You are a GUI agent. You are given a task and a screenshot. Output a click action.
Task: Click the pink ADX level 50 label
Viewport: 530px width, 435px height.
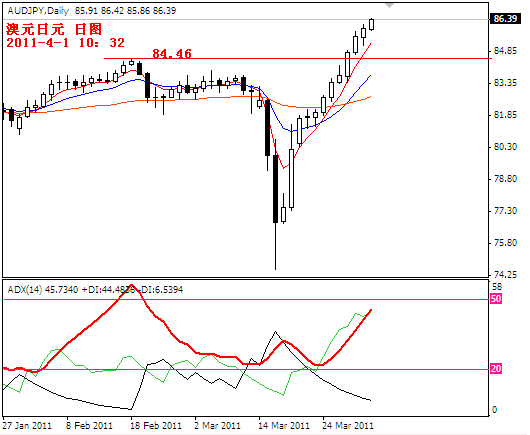pos(496,299)
